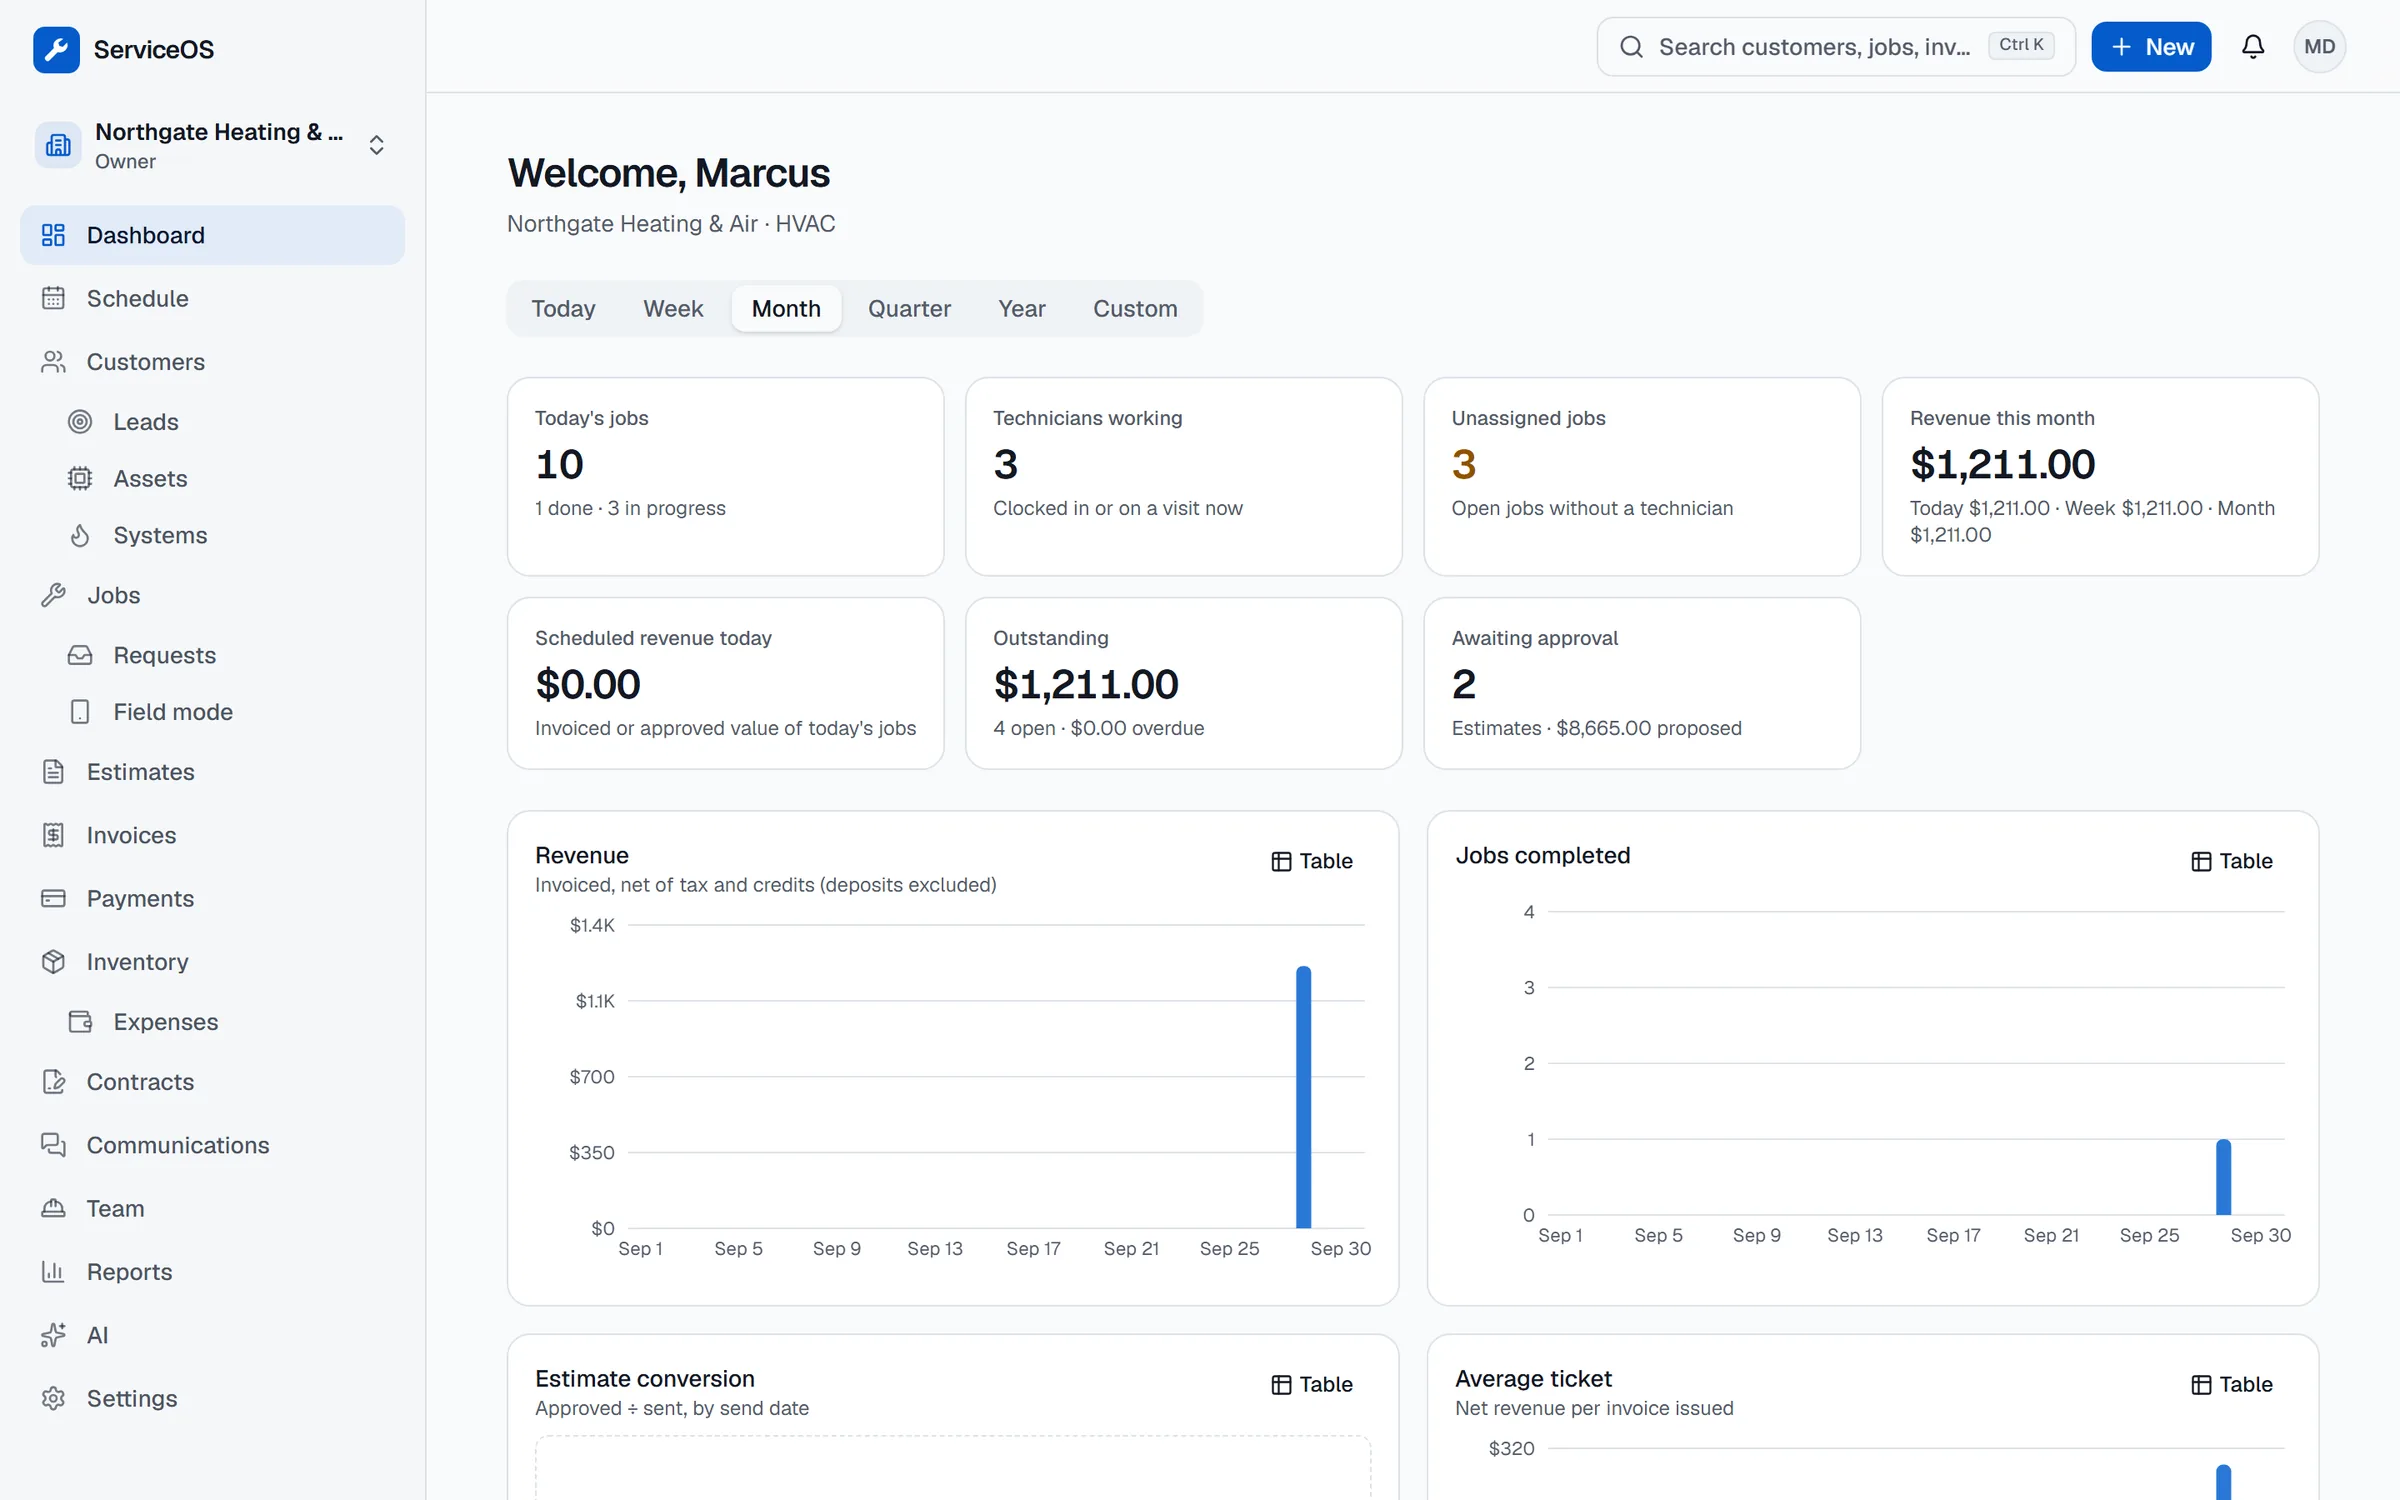The height and width of the screenshot is (1500, 2400).
Task: Click the blue New button
Action: [2150, 47]
